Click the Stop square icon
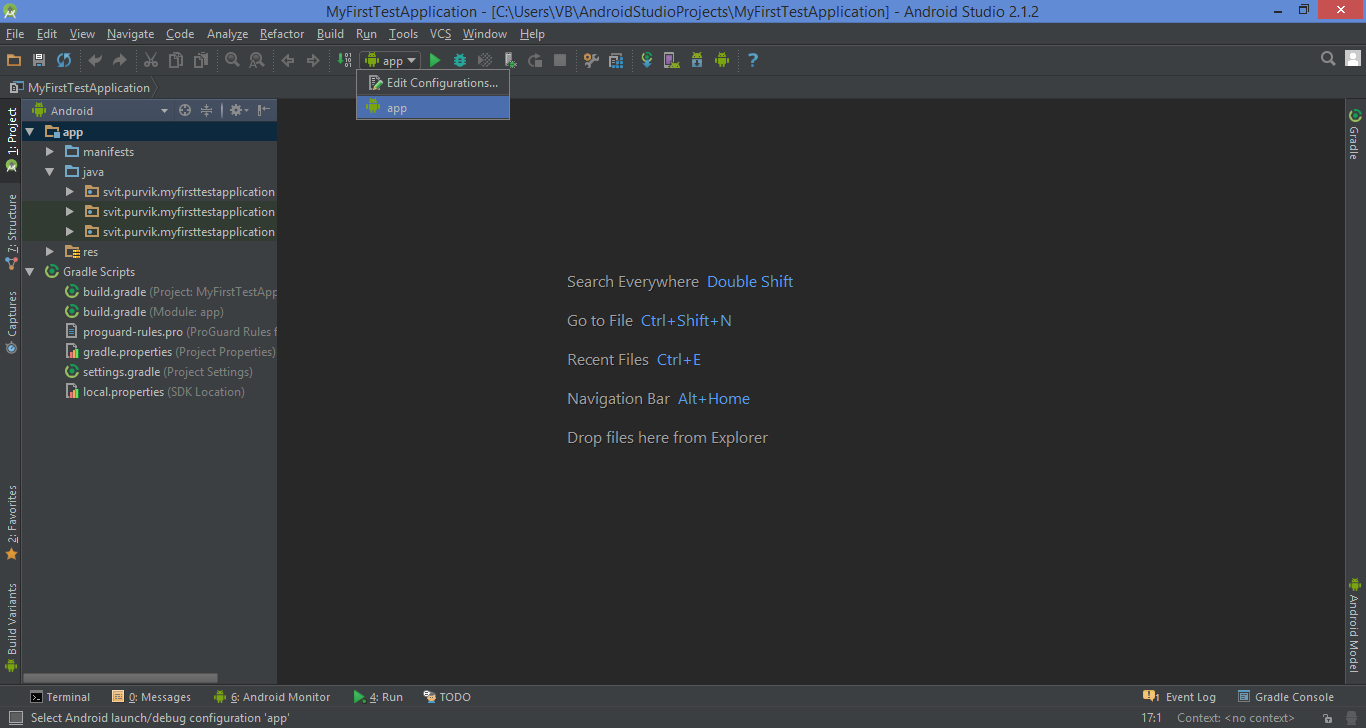This screenshot has width=1366, height=728. click(x=560, y=60)
